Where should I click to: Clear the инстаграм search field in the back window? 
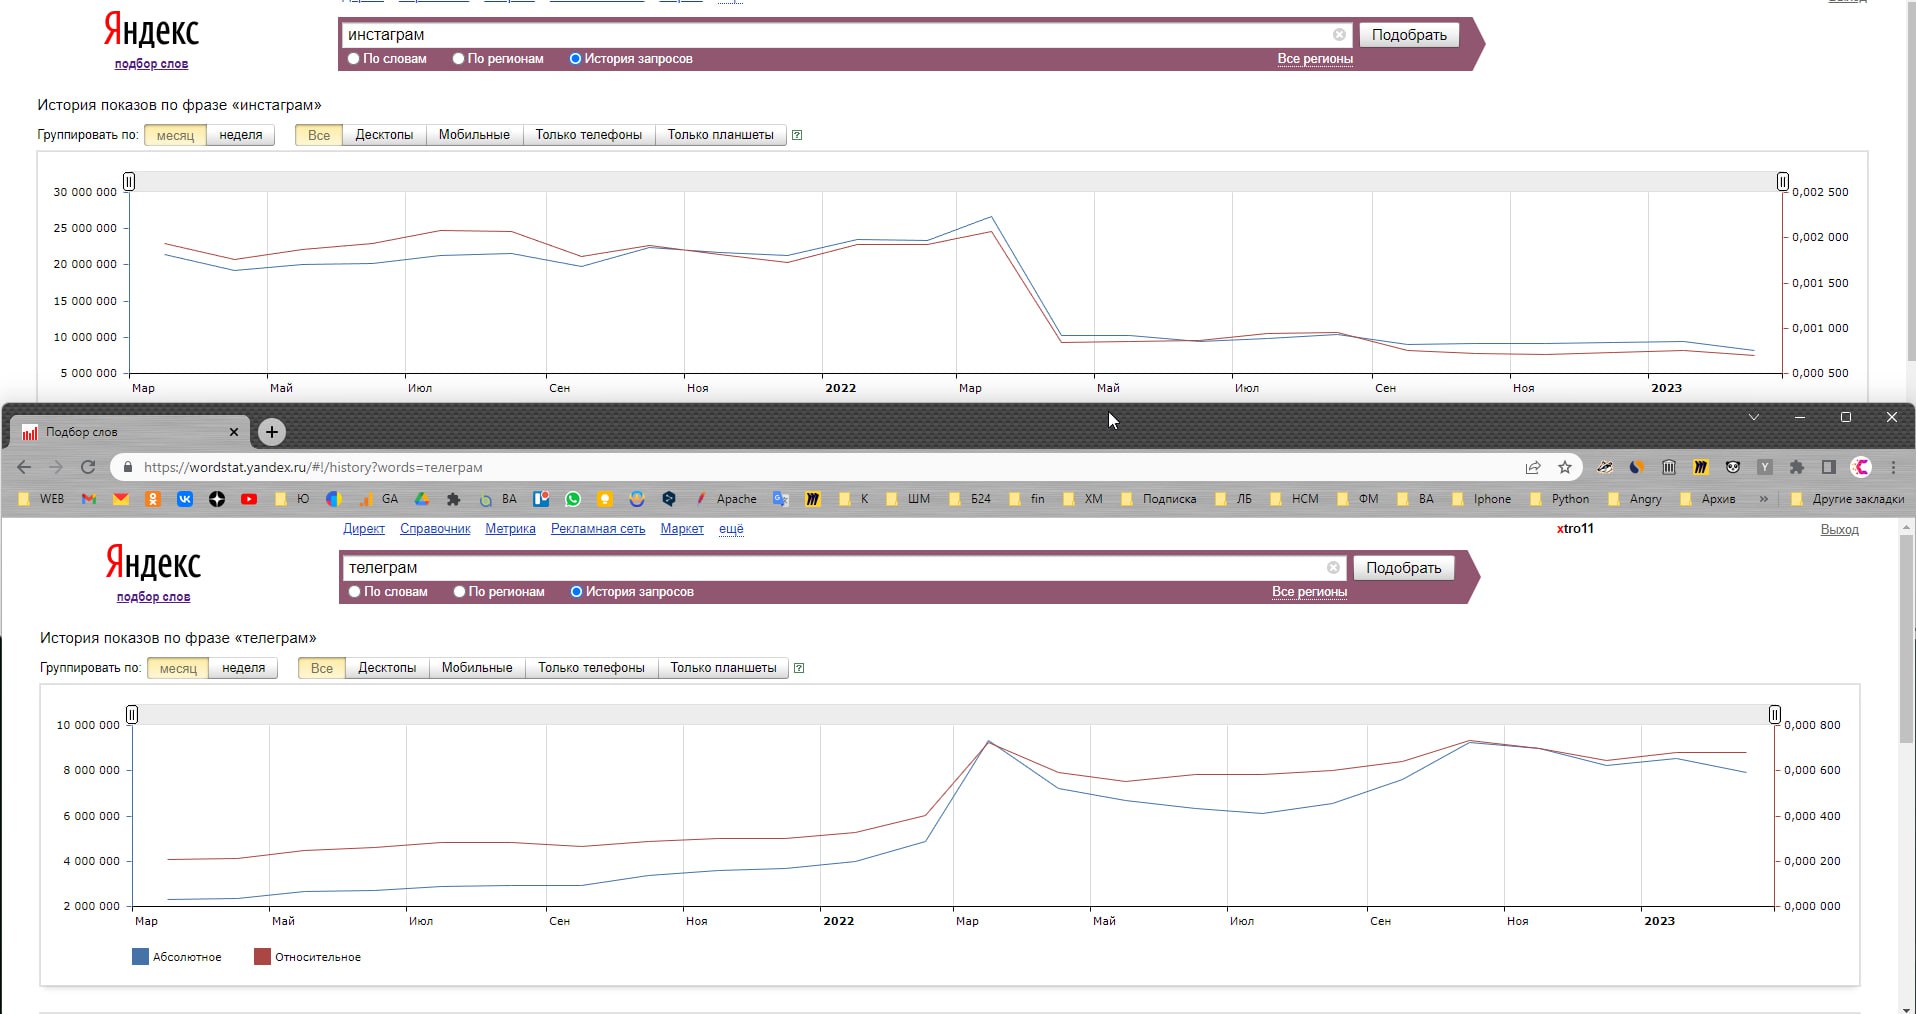1339,34
